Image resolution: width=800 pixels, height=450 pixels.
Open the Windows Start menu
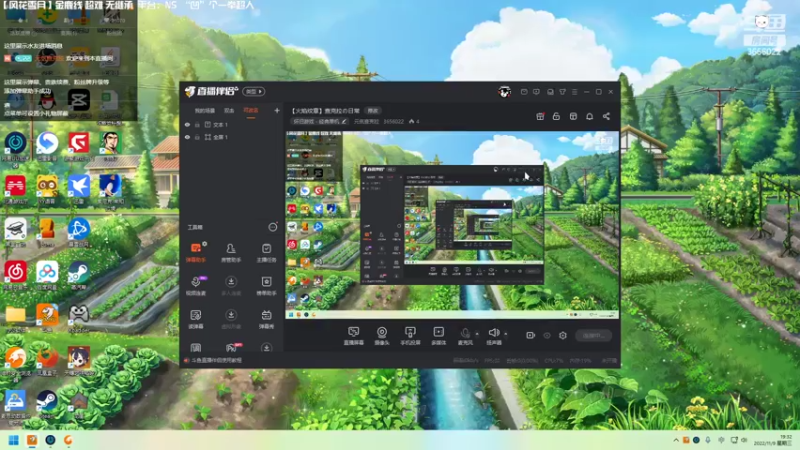tap(14, 440)
